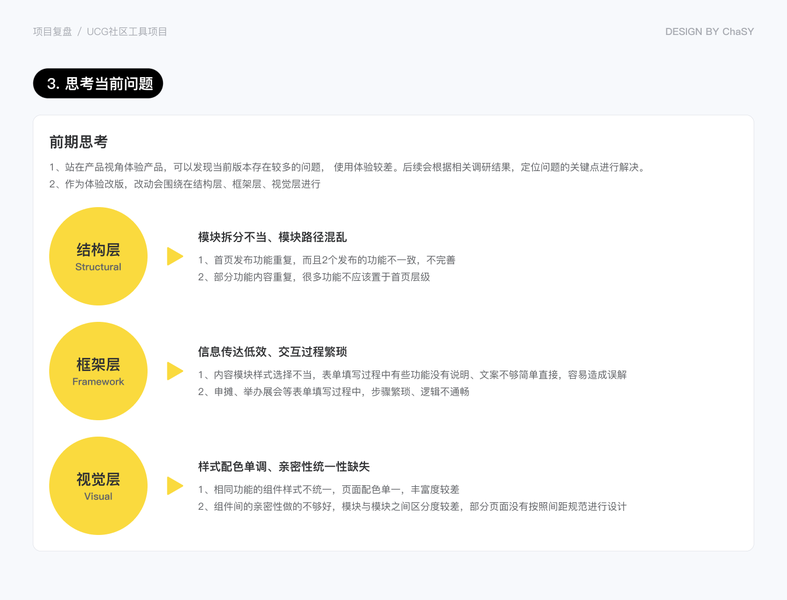Click the line starting 1、站在产品视角体验产品

coord(348,167)
